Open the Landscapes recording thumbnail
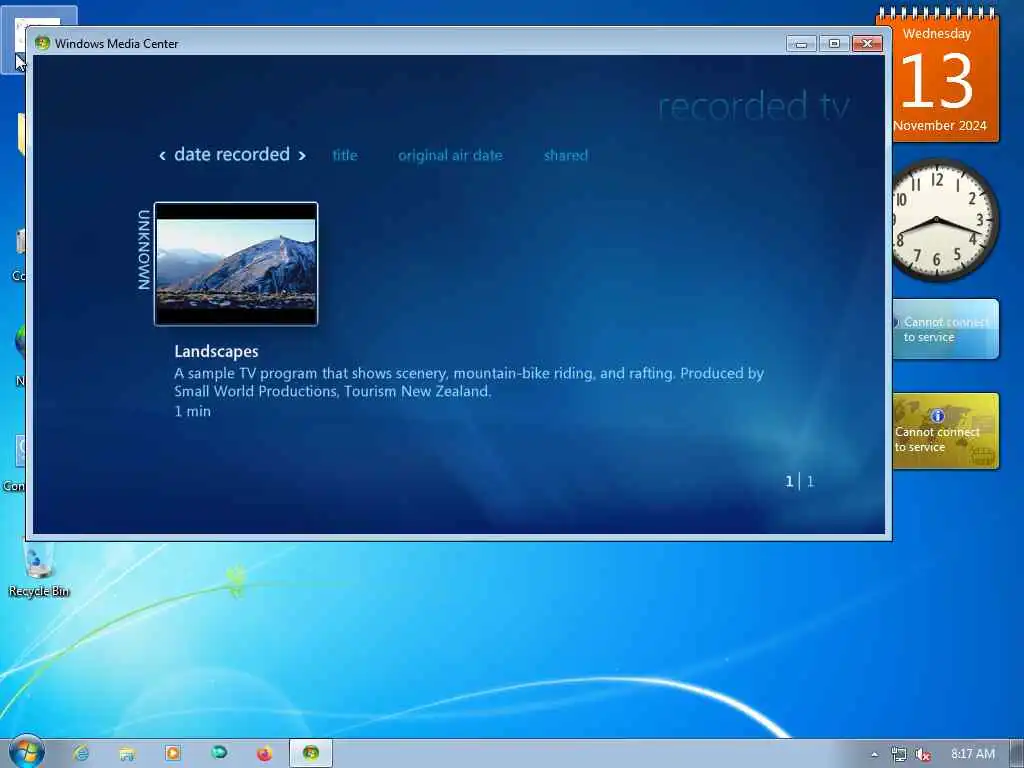The width and height of the screenshot is (1024, 768). pyautogui.click(x=236, y=264)
